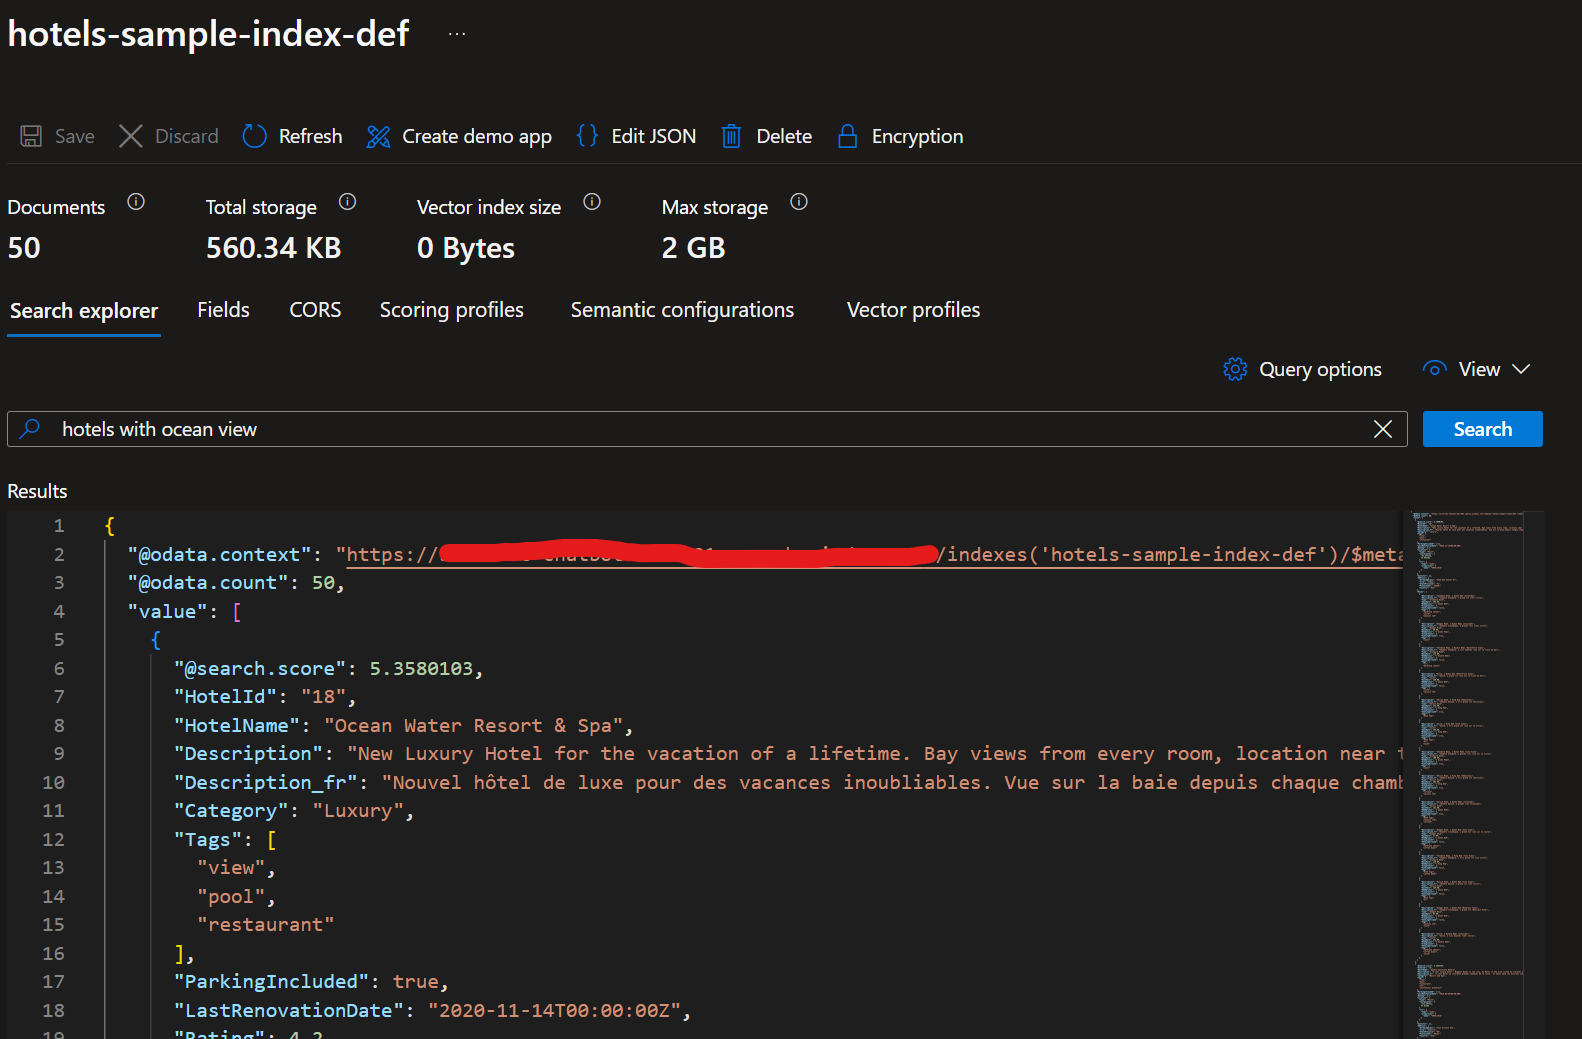
Task: Open the Semantic configurations tab
Action: pos(682,310)
